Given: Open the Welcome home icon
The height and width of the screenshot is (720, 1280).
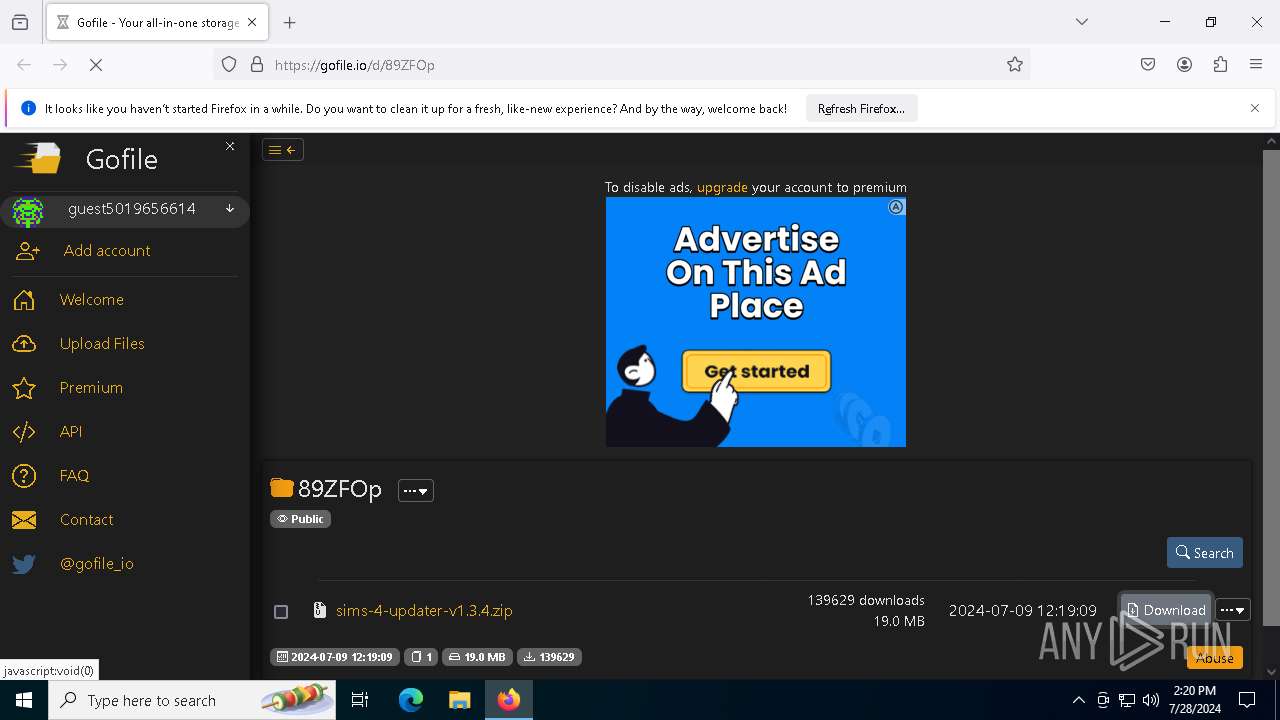Looking at the screenshot, I should coord(24,300).
